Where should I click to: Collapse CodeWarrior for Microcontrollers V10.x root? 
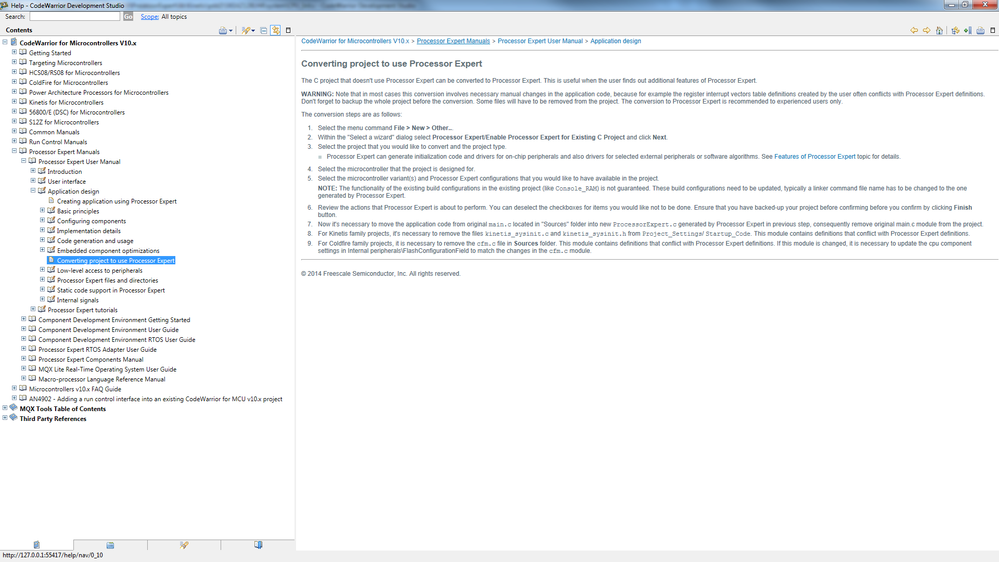(x=5, y=43)
